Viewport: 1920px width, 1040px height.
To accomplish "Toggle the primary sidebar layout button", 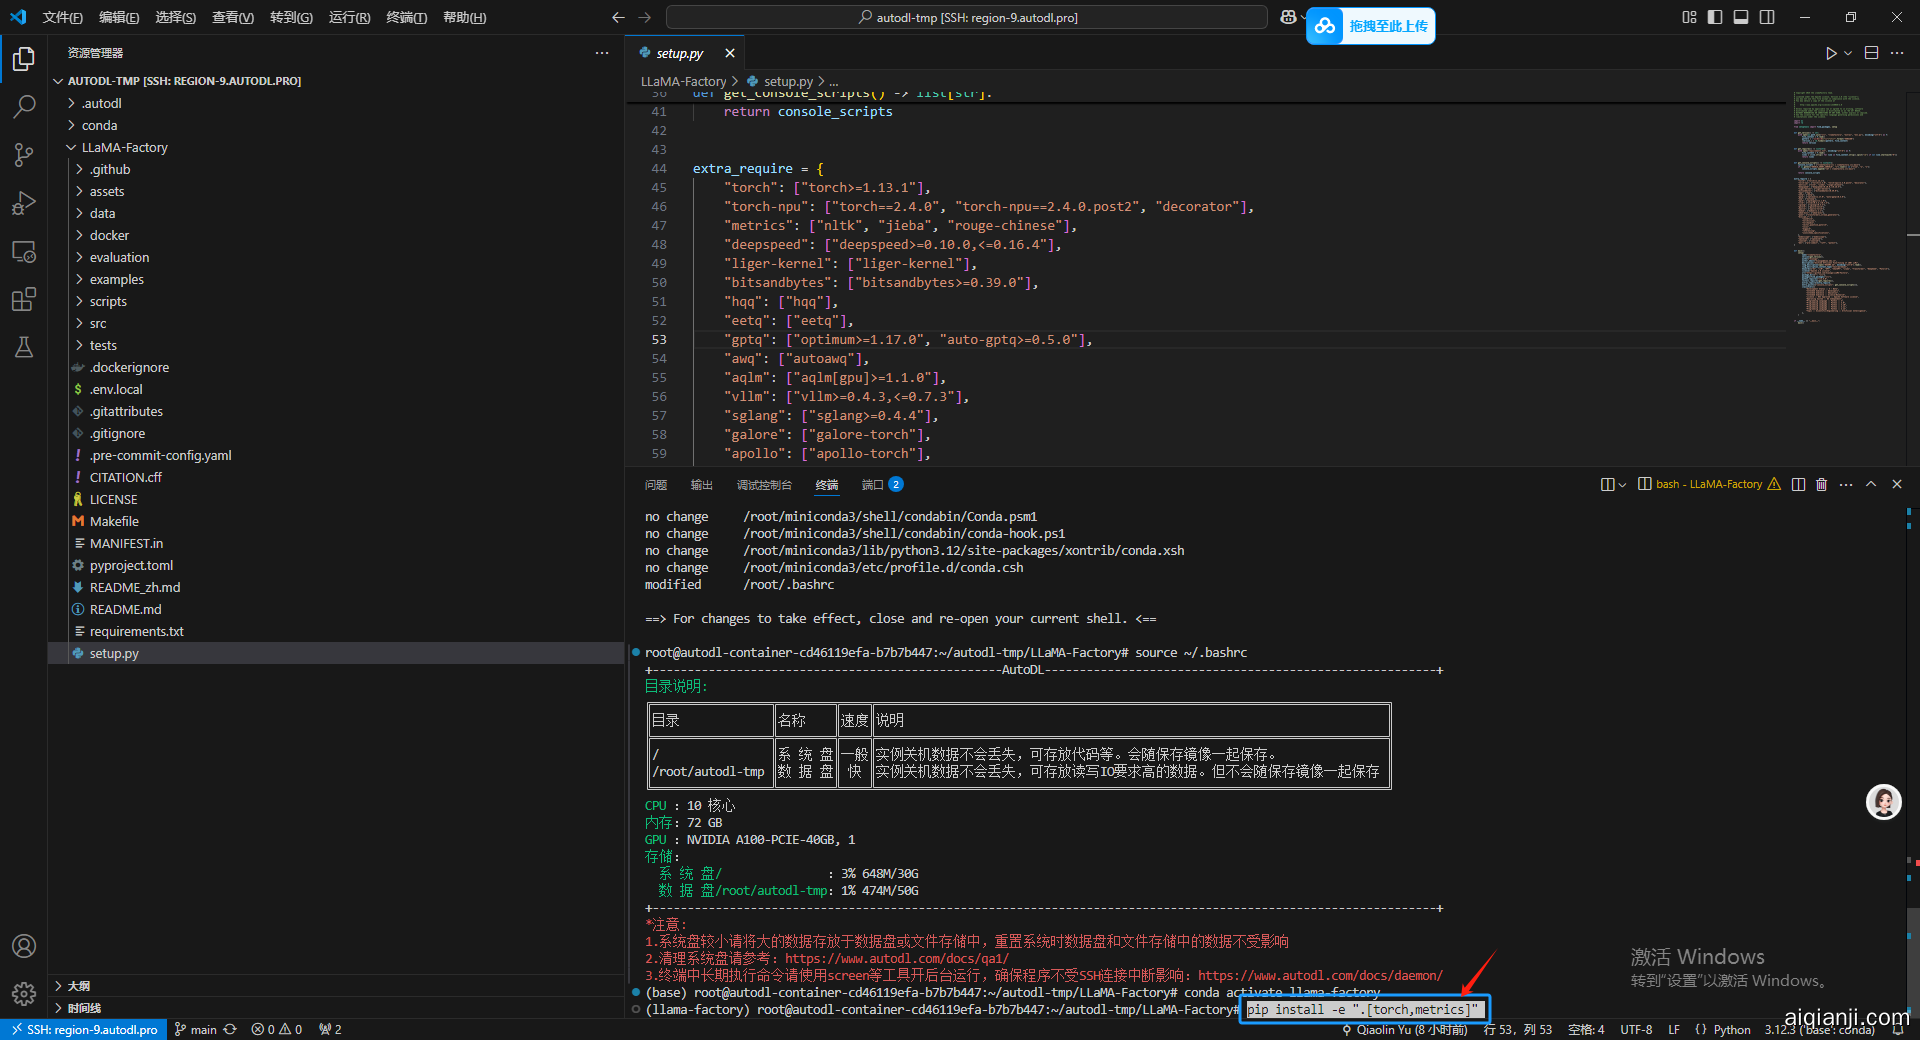I will point(1715,17).
